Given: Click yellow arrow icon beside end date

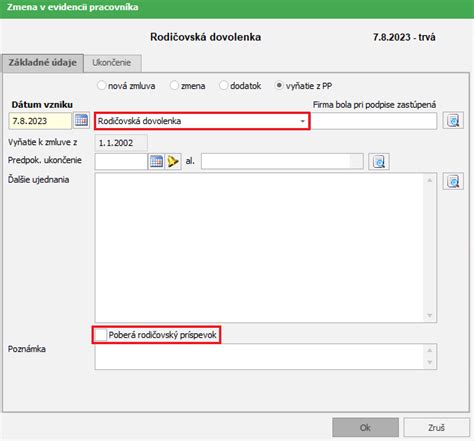Looking at the screenshot, I should pos(173,162).
